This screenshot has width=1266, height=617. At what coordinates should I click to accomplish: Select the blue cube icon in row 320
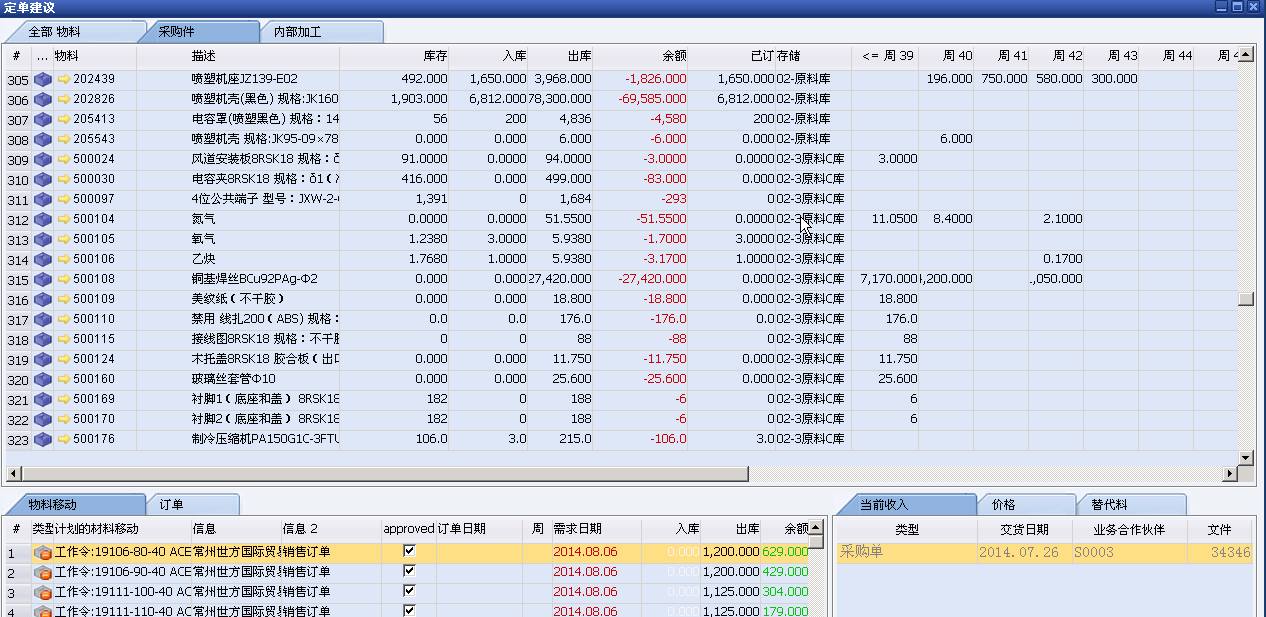click(x=43, y=379)
